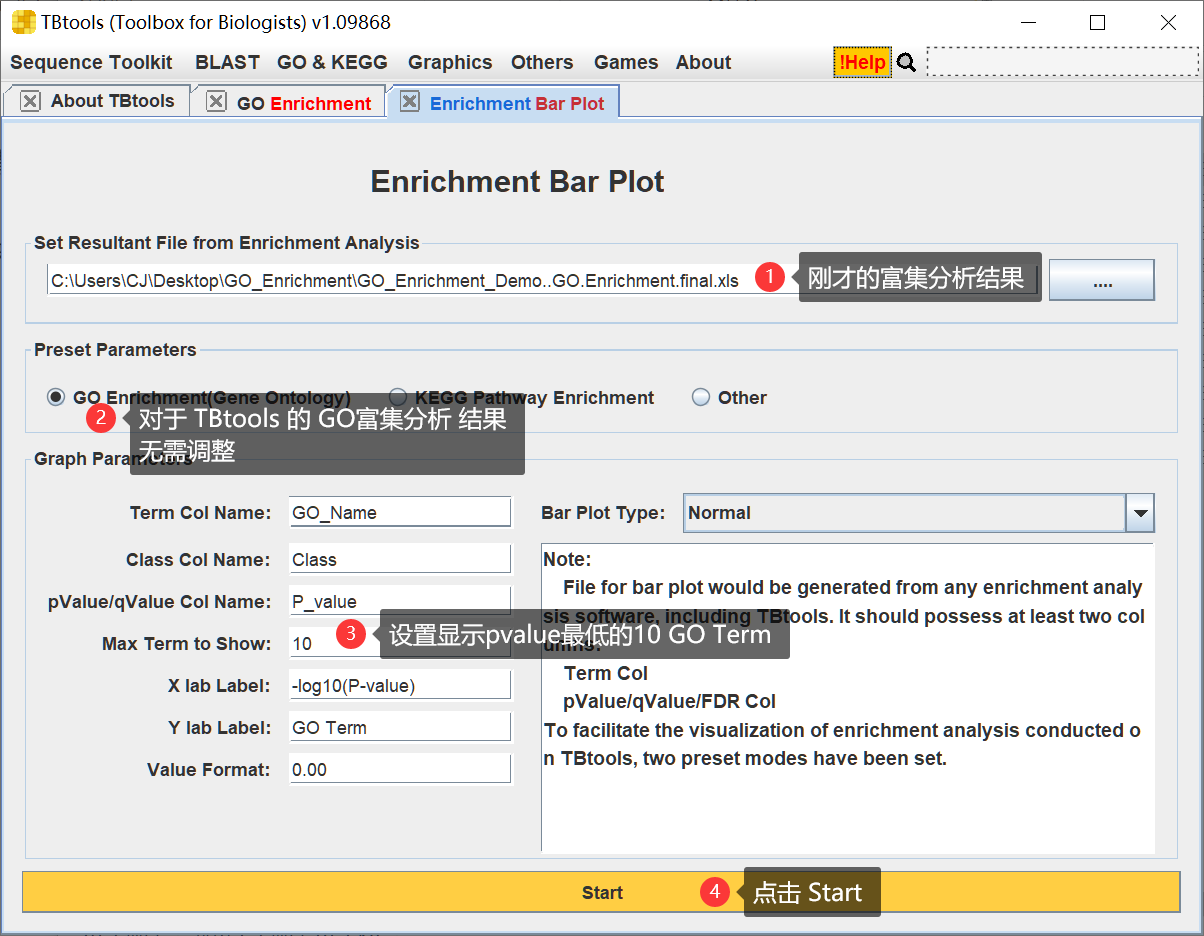
Task: Click the Bar Plot Type: label
Action: (603, 513)
